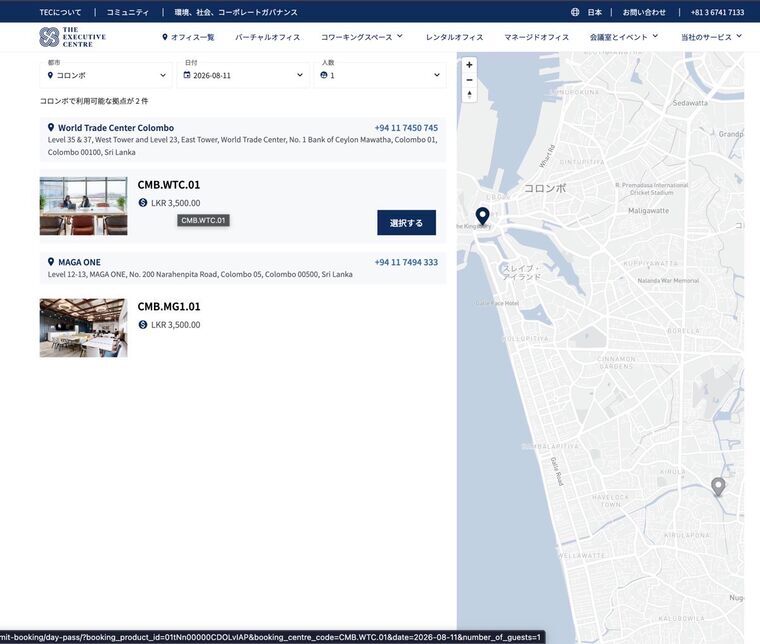760x644 pixels.
Task: Click the pin icon beside World Trade Center Colombo
Action: click(51, 127)
